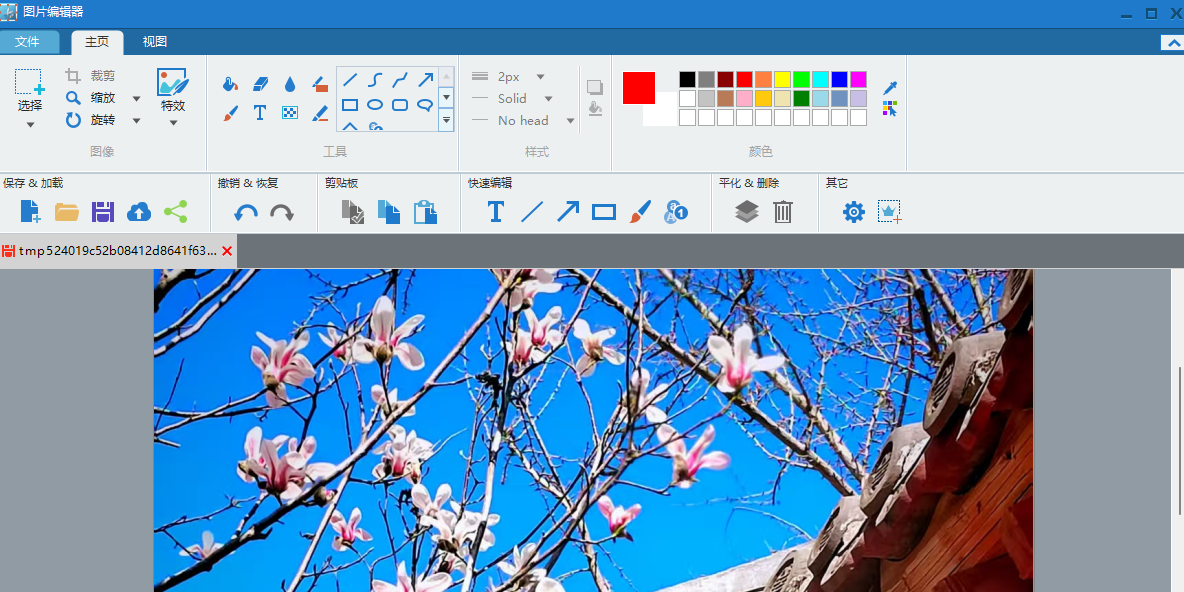The image size is (1184, 592).
Task: Open the No head arrowhead dropdown
Action: tap(569, 120)
